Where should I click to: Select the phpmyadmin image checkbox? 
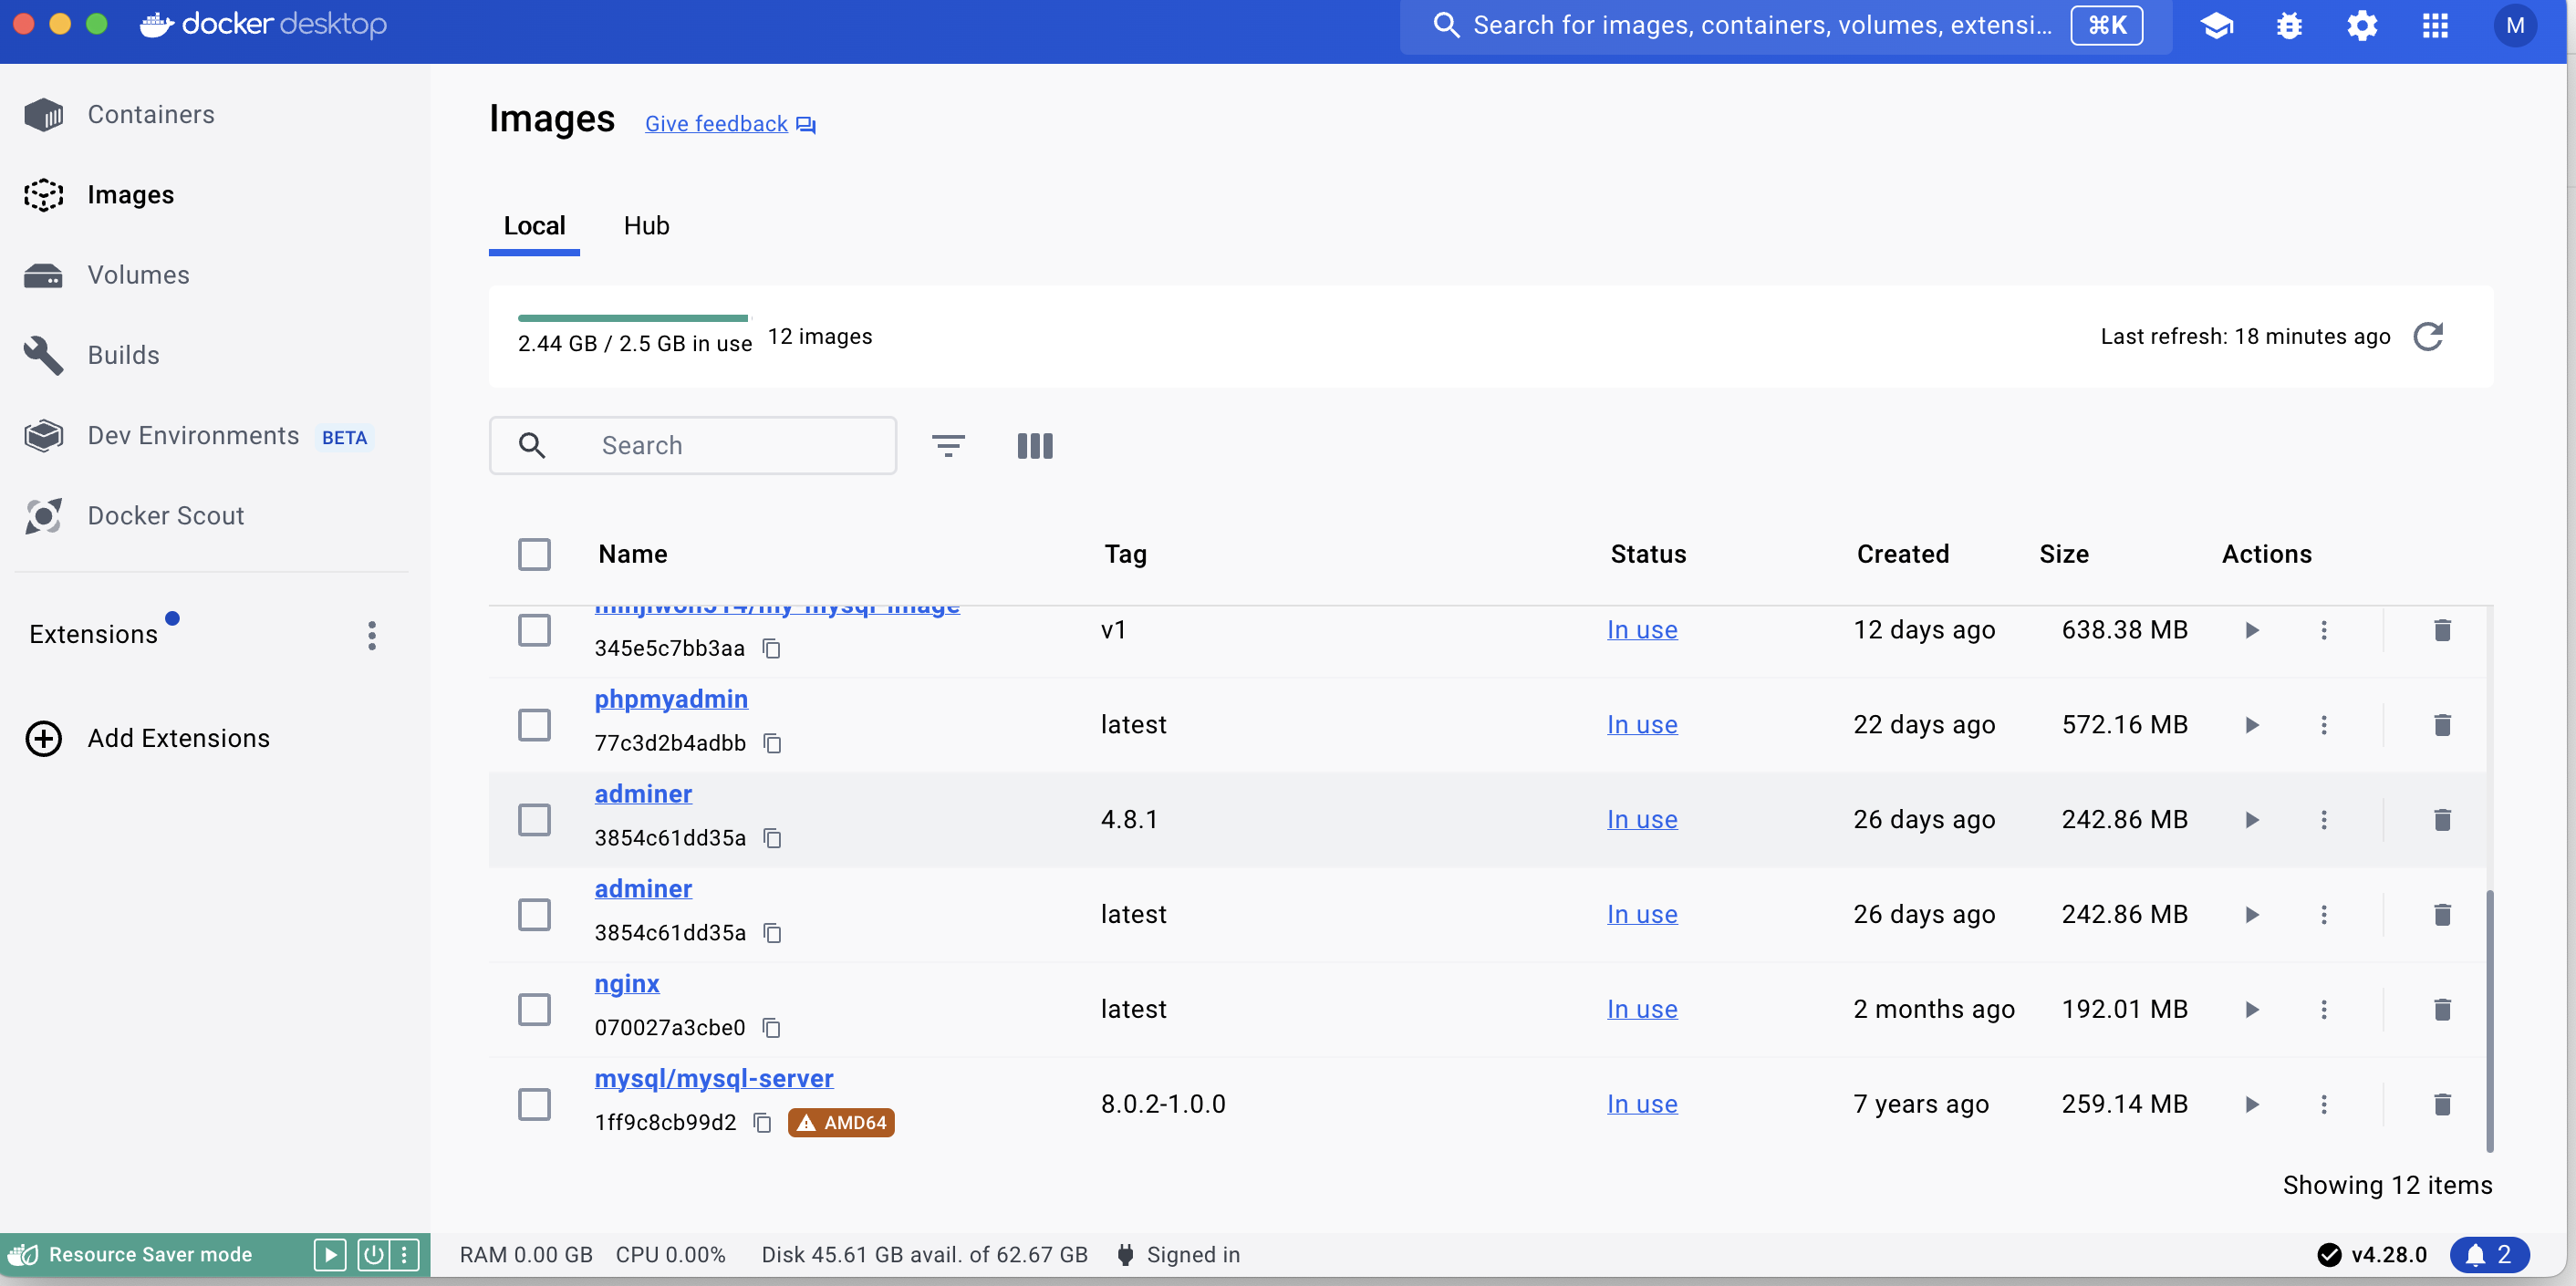pyautogui.click(x=534, y=724)
